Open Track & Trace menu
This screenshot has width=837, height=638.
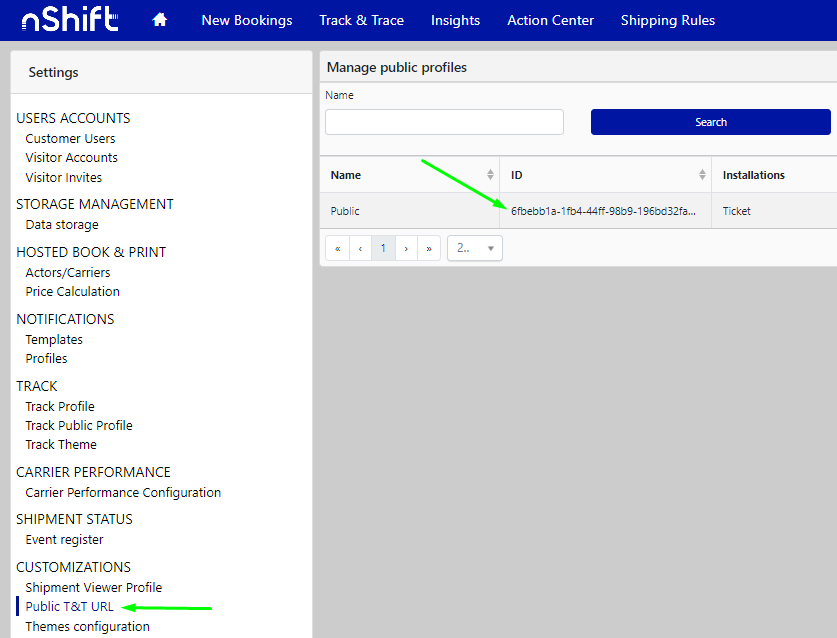click(x=361, y=20)
